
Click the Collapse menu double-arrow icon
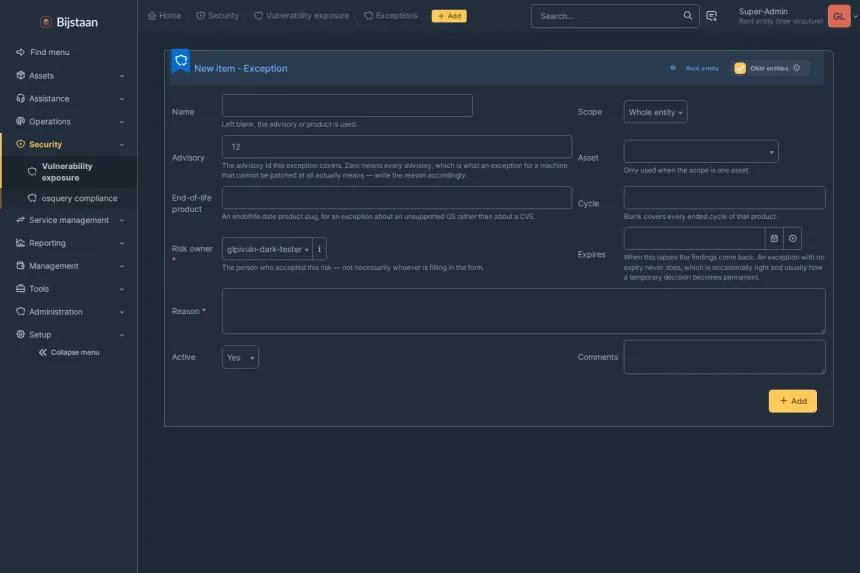[x=43, y=352]
